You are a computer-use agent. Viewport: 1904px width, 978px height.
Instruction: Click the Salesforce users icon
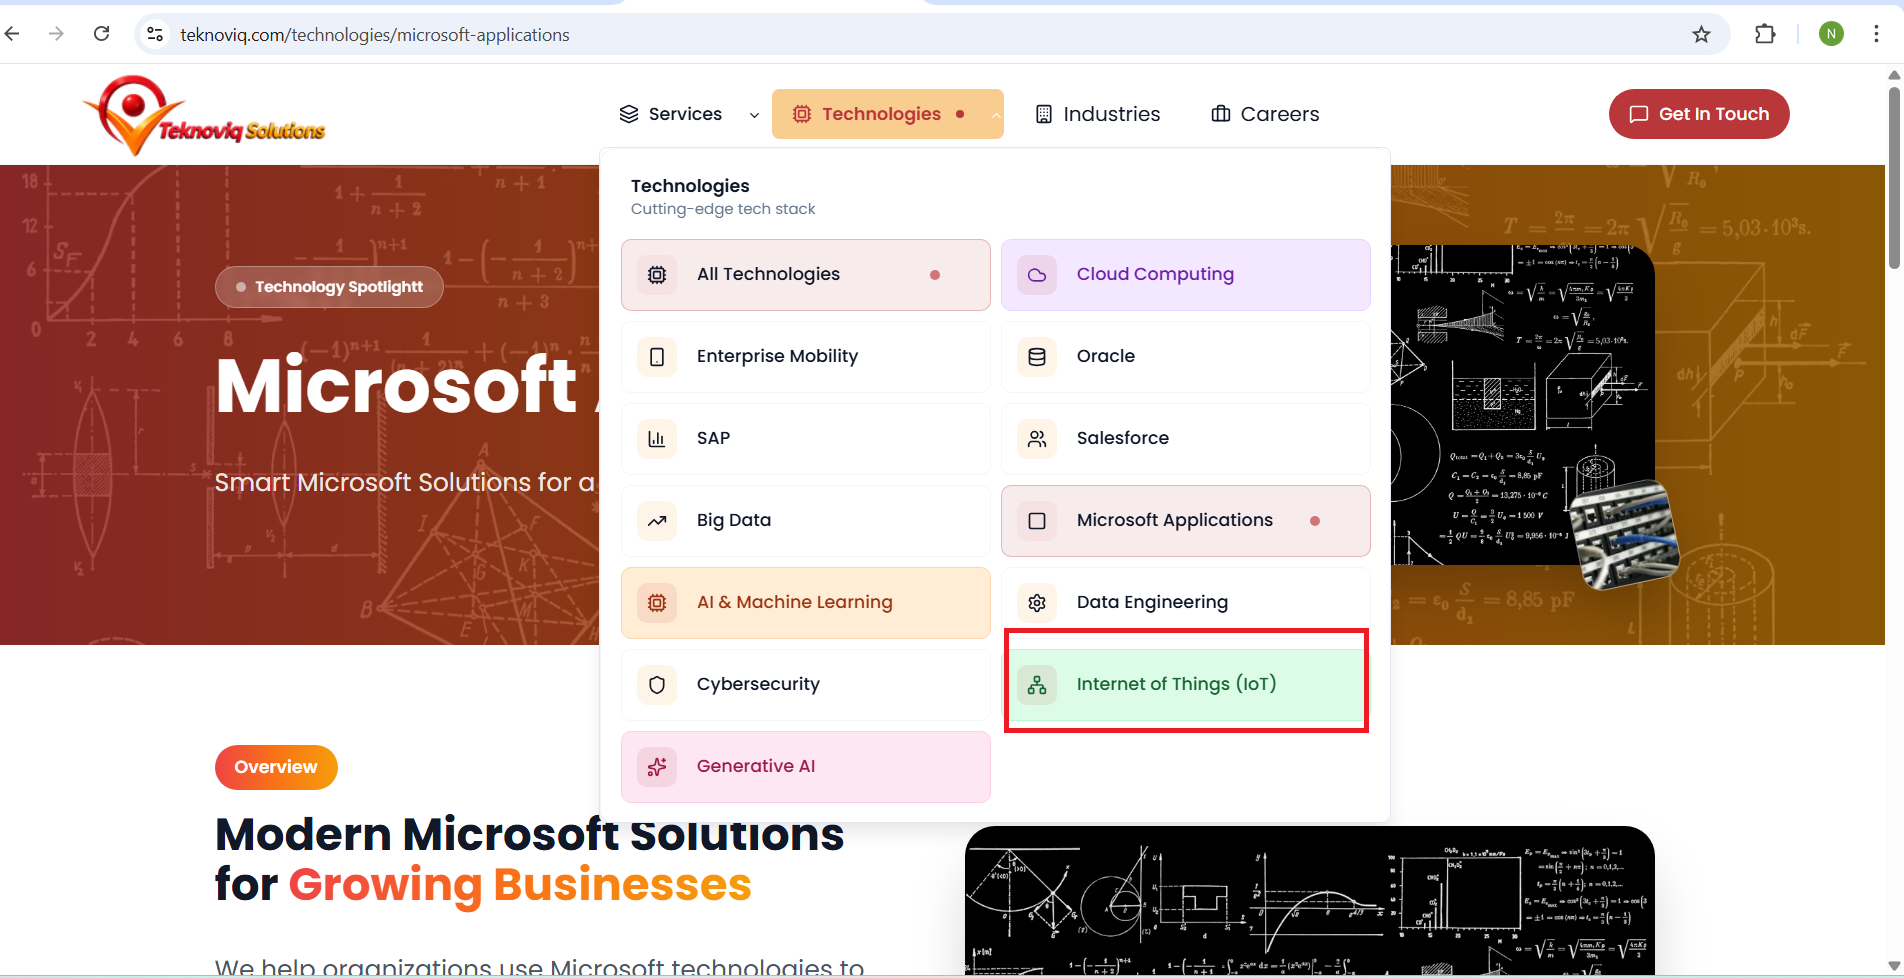click(x=1037, y=439)
